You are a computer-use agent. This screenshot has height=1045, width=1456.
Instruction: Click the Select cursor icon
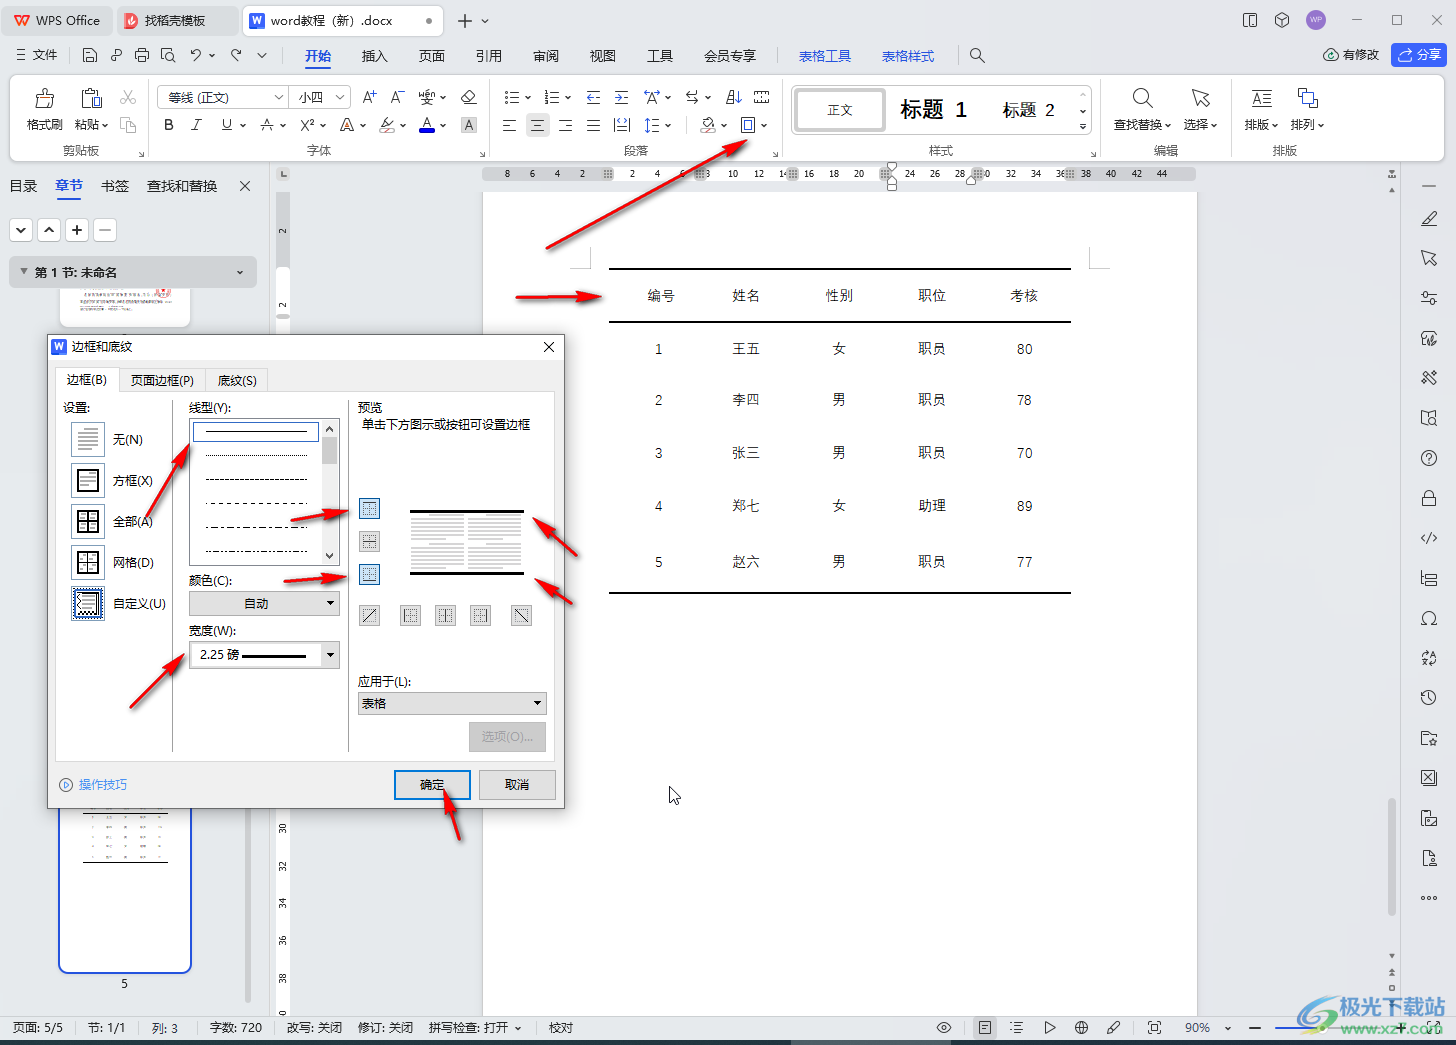click(x=1200, y=98)
